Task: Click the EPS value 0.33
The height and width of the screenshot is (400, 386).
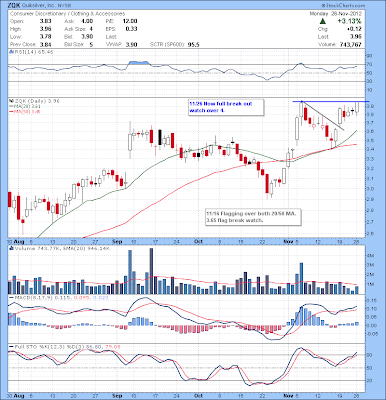Action: click(x=131, y=29)
